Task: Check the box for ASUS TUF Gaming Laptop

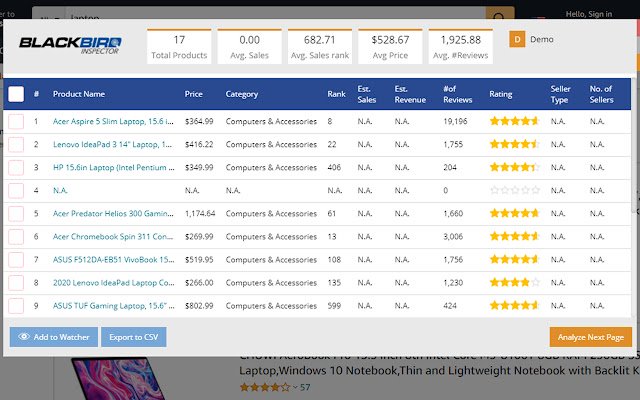Action: [x=16, y=306]
